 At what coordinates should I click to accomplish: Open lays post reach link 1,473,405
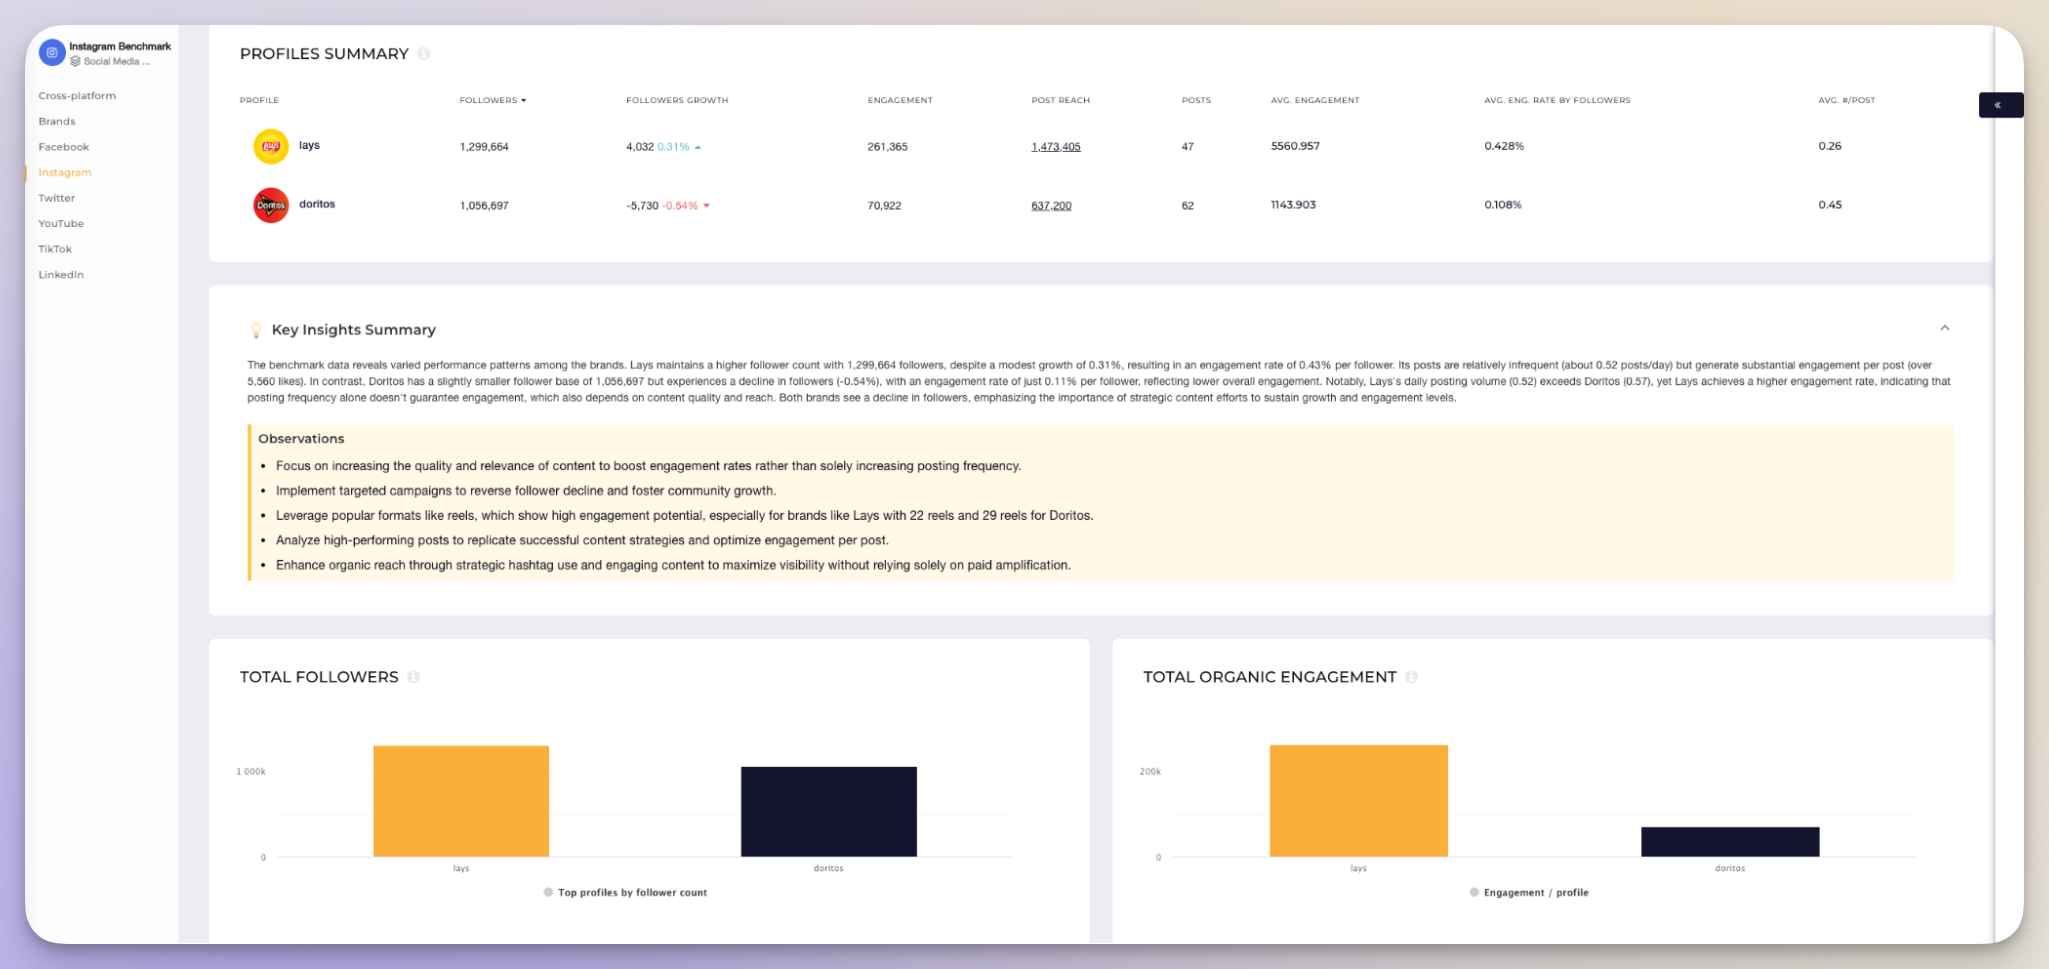tap(1056, 147)
